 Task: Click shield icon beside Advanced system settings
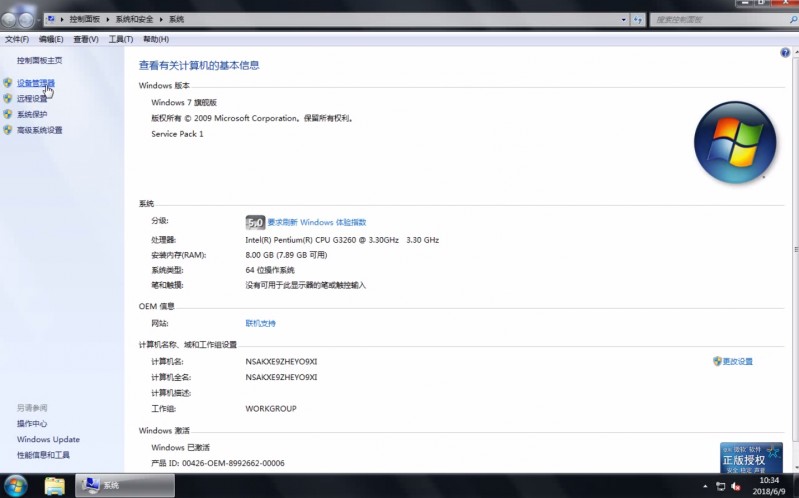[x=8, y=130]
